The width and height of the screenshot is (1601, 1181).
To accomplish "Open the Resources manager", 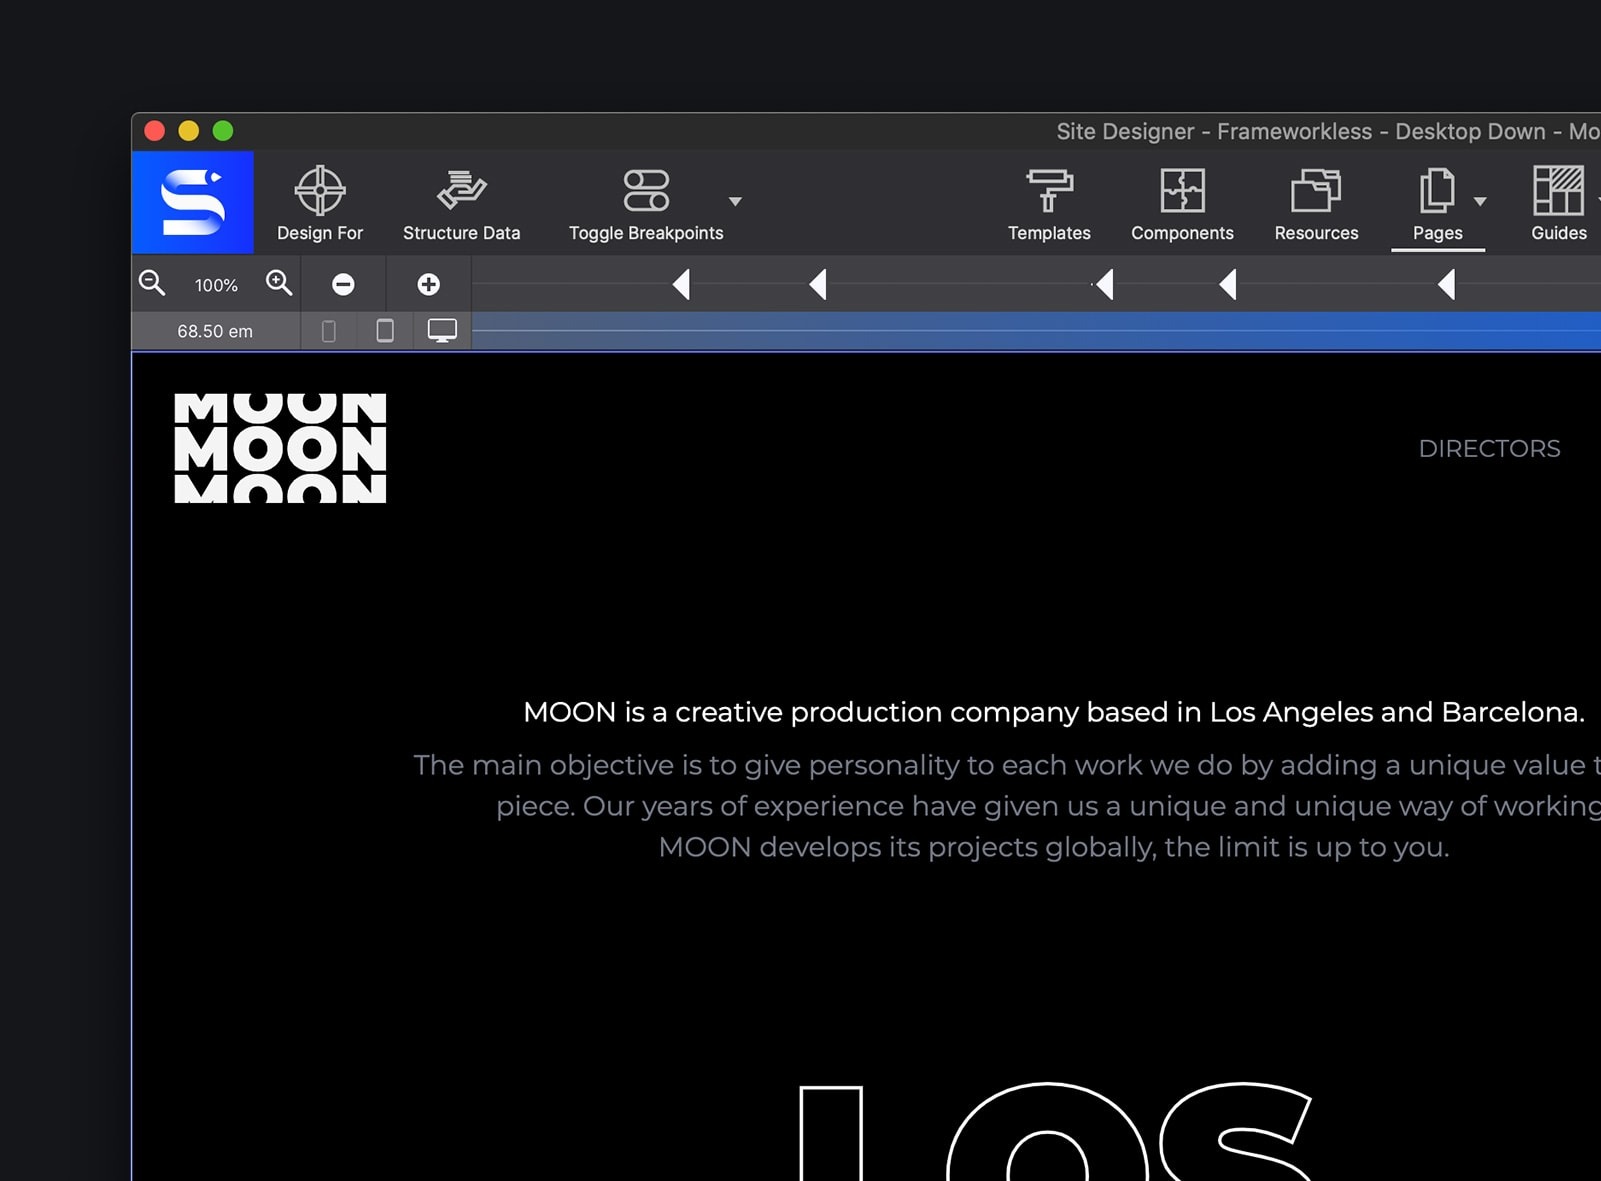I will [1316, 203].
